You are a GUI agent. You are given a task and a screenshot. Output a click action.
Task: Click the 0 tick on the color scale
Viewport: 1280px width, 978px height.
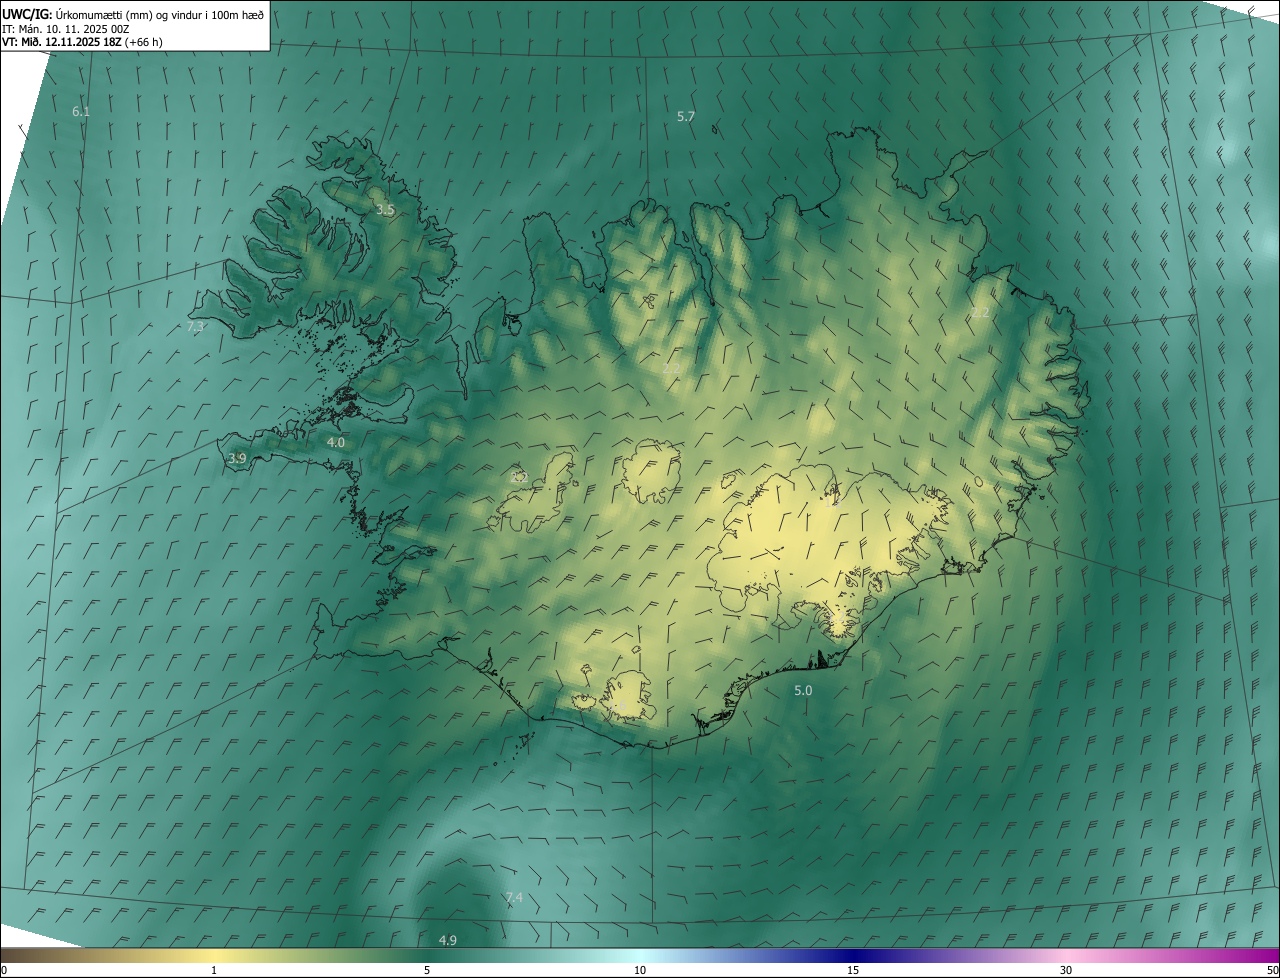point(4,970)
